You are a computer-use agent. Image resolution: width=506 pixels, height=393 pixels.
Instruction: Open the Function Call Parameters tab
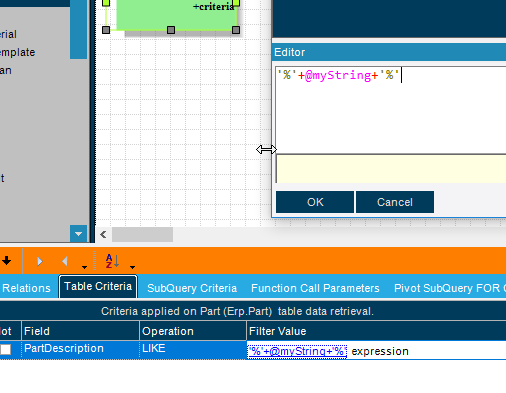pos(315,288)
